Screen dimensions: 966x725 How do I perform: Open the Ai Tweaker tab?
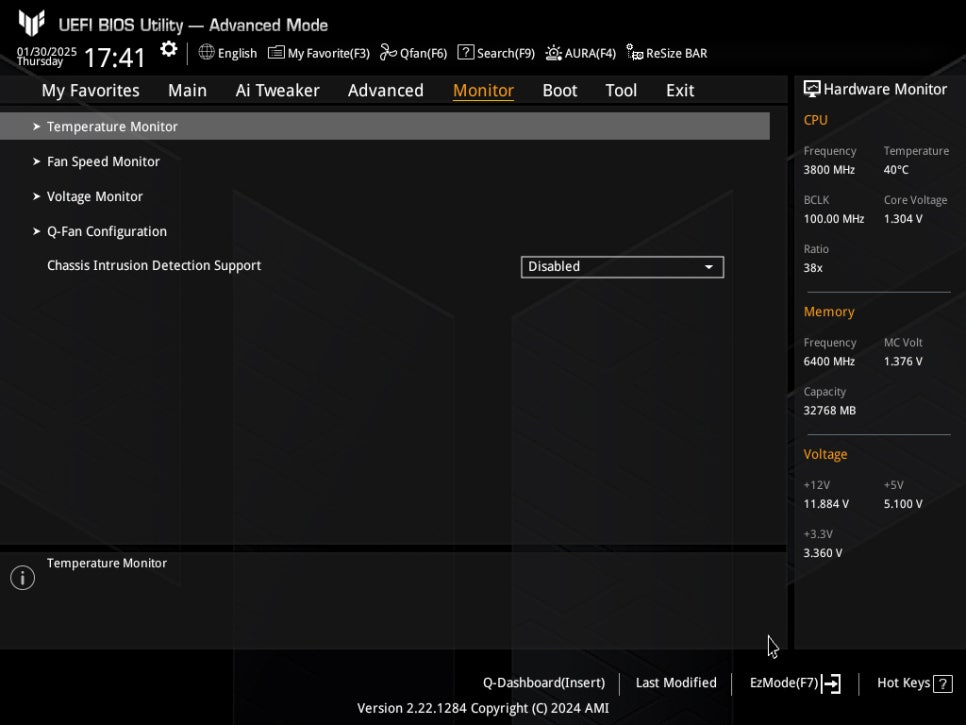pyautogui.click(x=277, y=91)
